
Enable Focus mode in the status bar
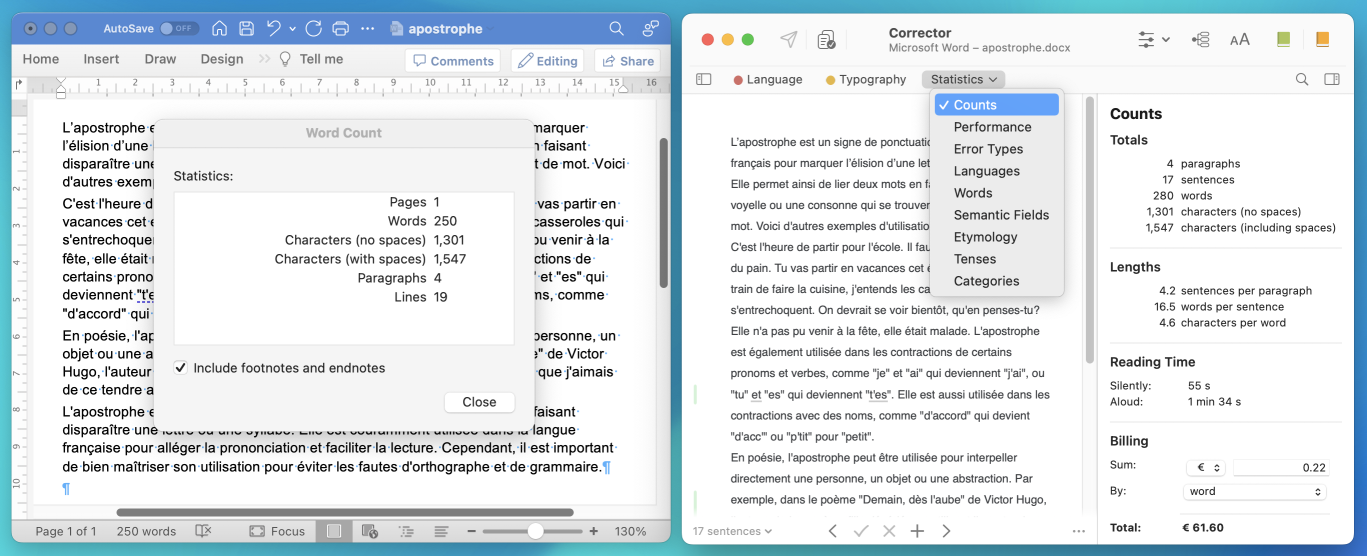[x=277, y=531]
